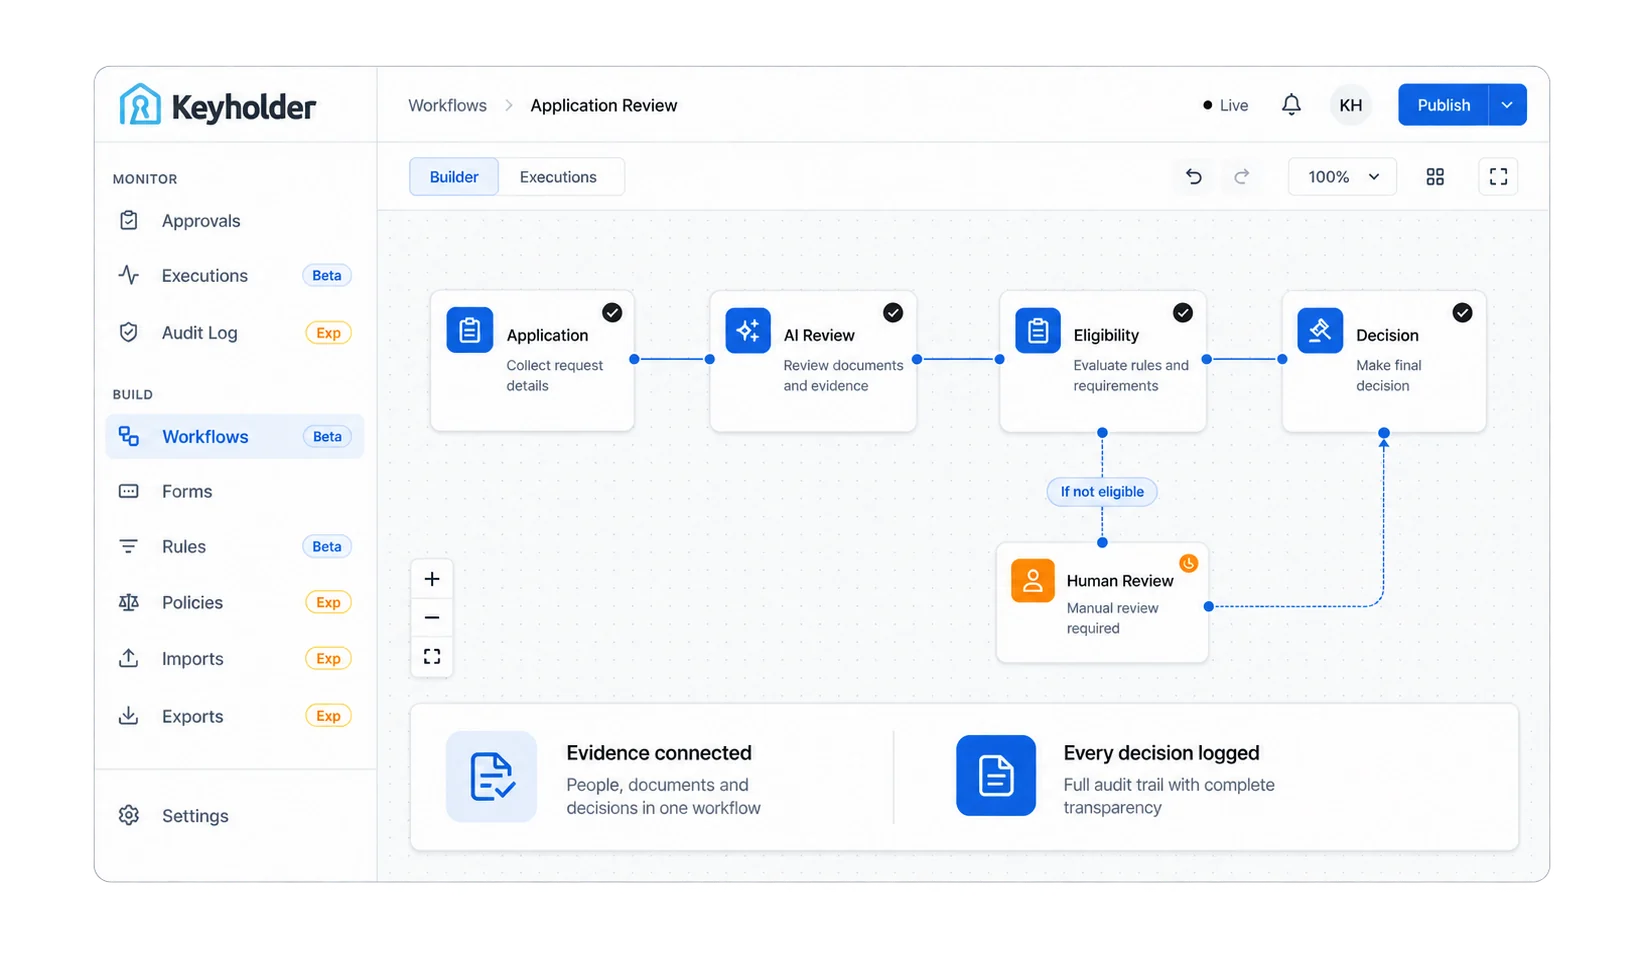
Task: Toggle the Decision node checkmark
Action: pos(1462,313)
